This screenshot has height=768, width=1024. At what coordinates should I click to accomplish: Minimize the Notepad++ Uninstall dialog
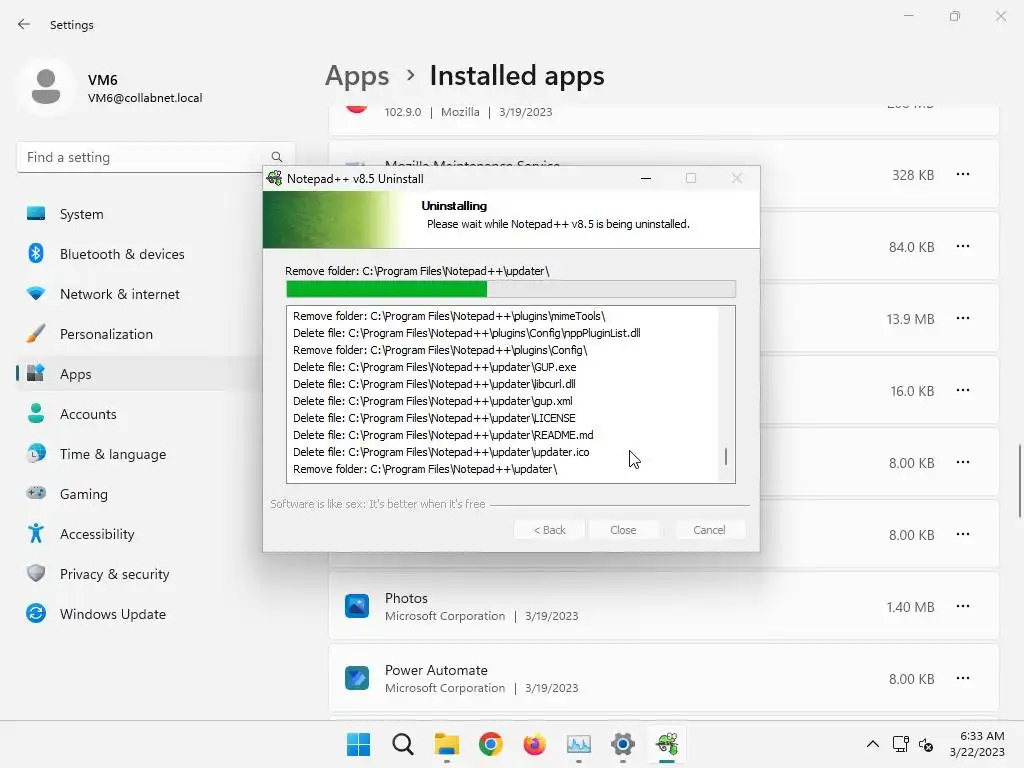point(646,178)
